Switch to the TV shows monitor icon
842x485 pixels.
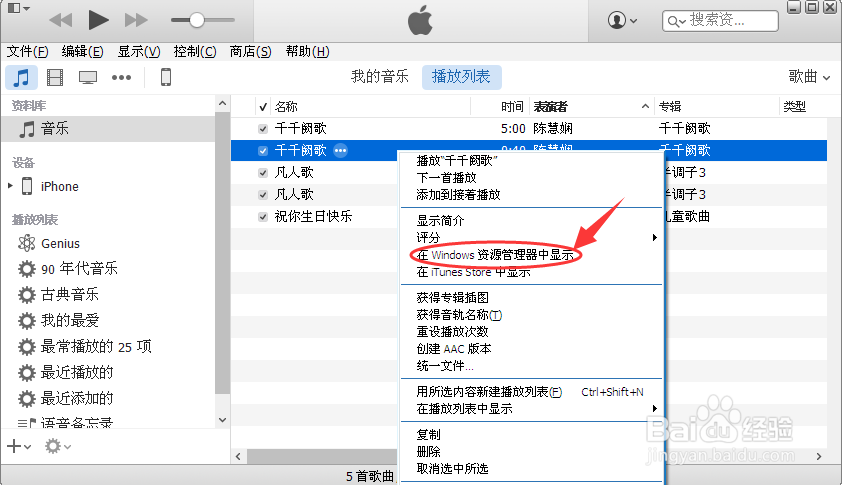coord(88,77)
